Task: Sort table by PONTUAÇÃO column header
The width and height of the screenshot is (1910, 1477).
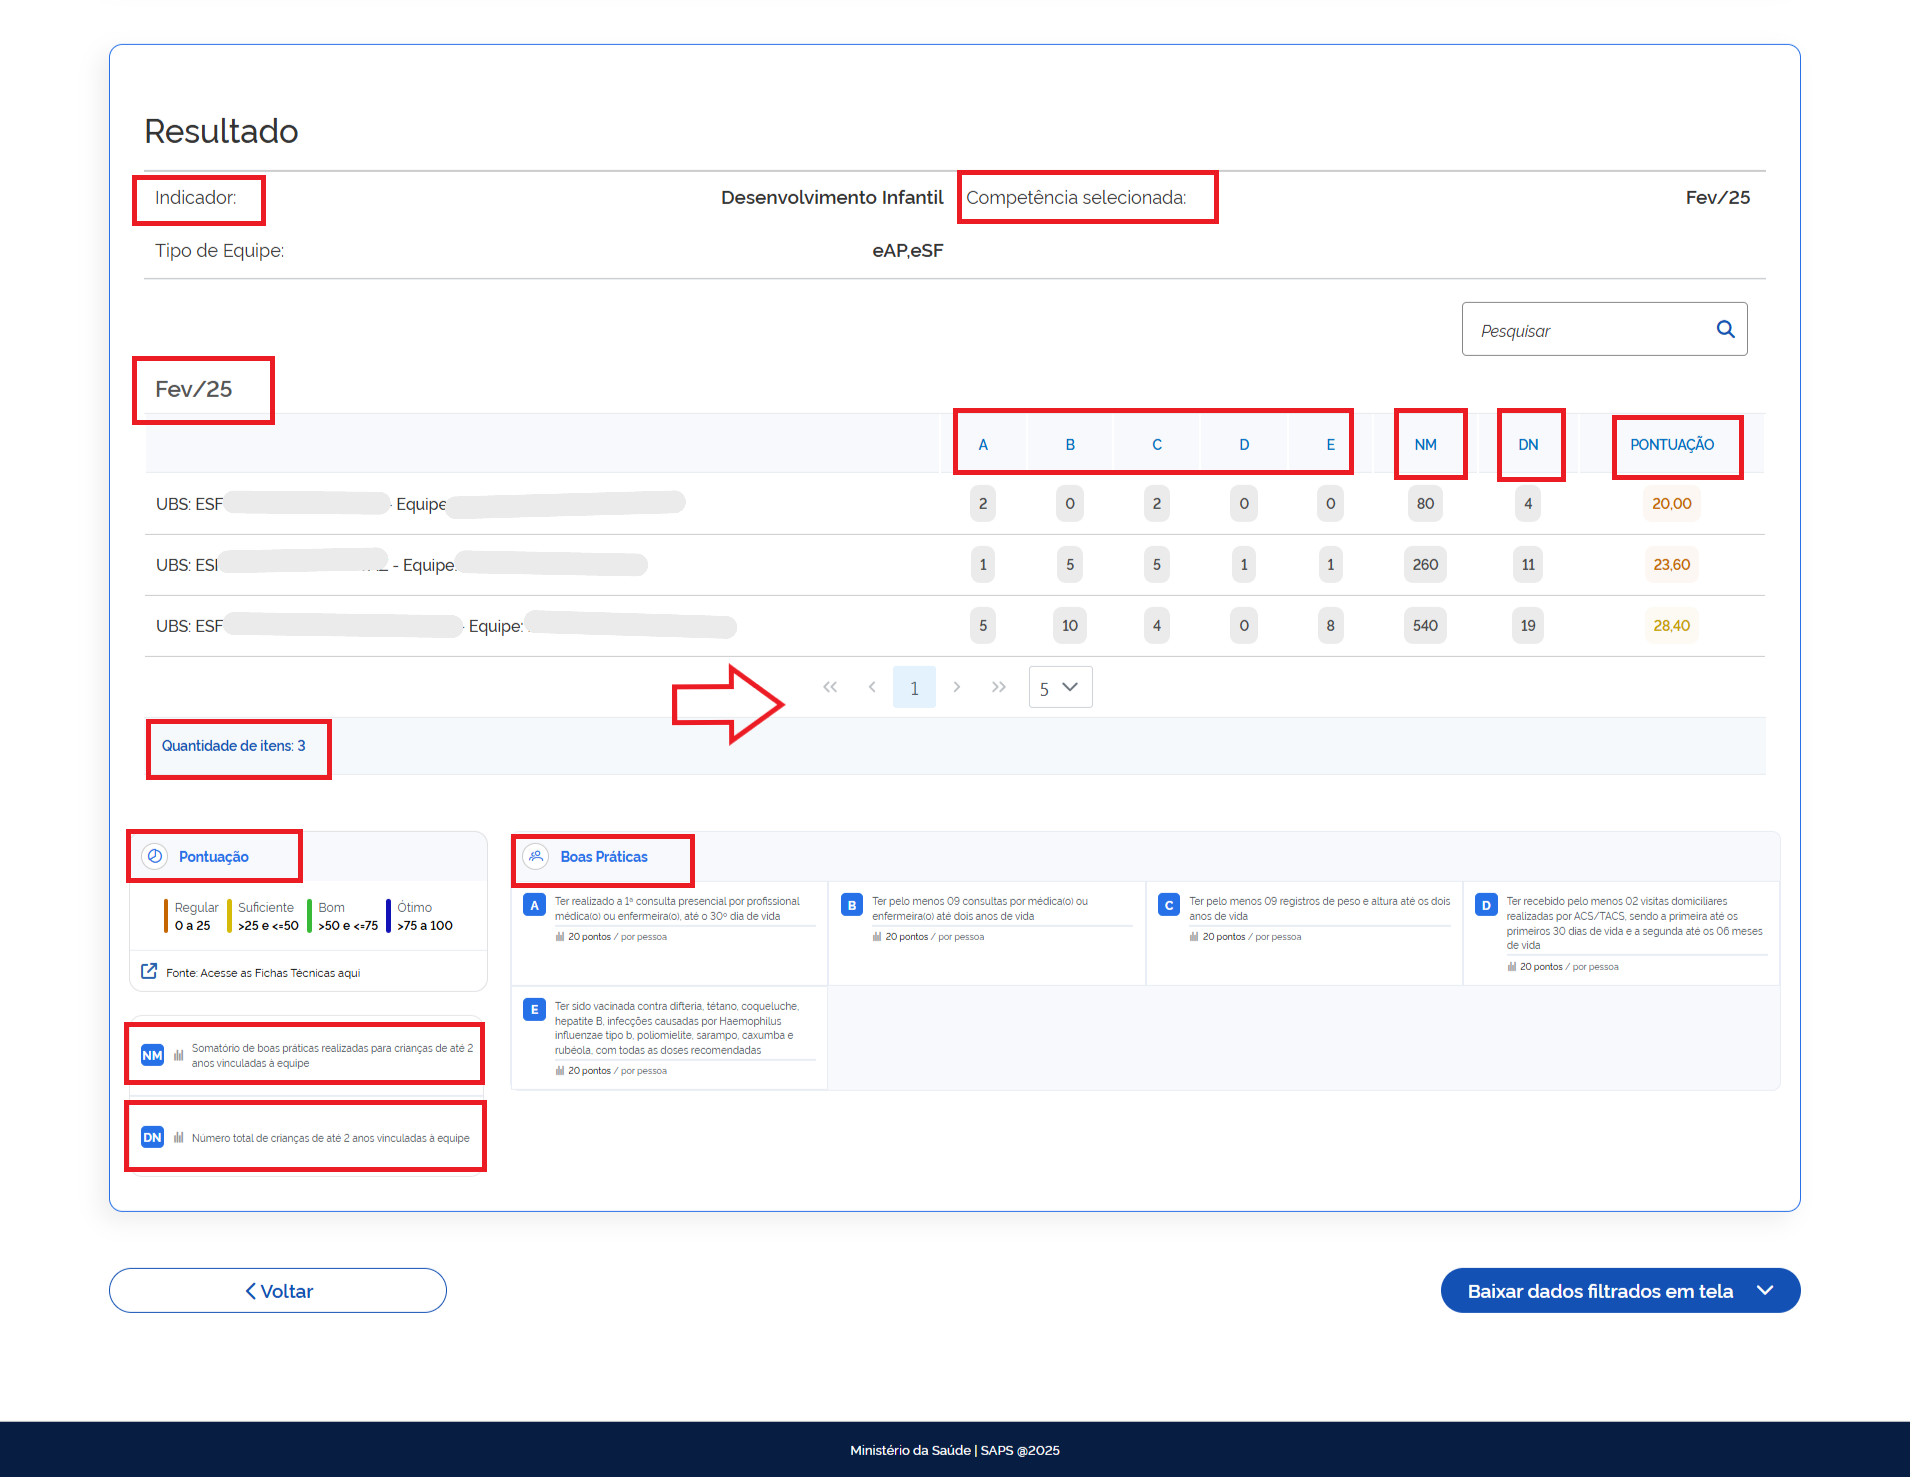Action: click(x=1671, y=445)
